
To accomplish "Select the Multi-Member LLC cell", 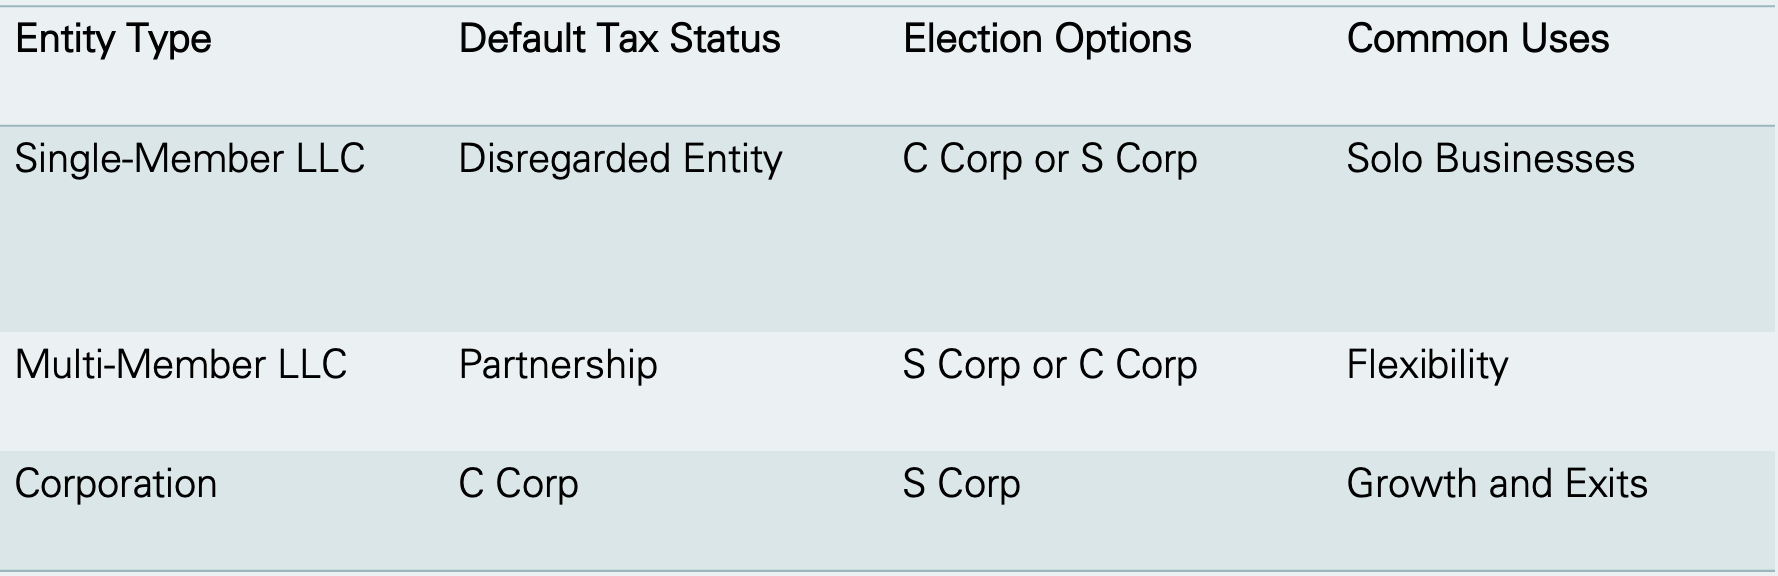I will (x=181, y=364).
